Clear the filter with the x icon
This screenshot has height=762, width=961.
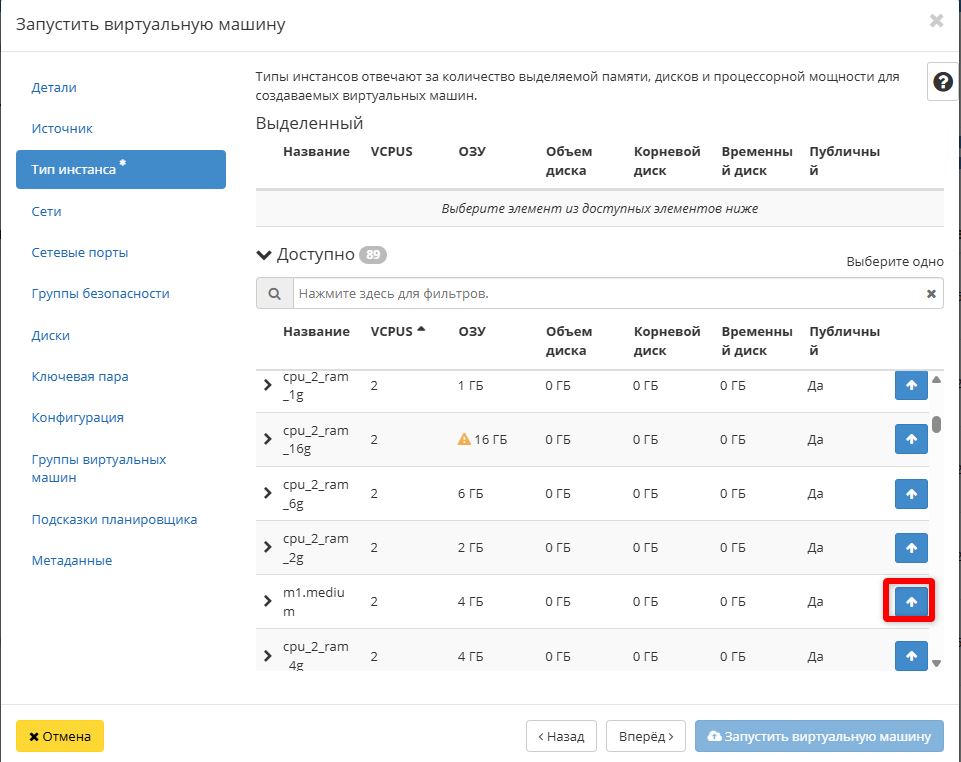point(931,294)
